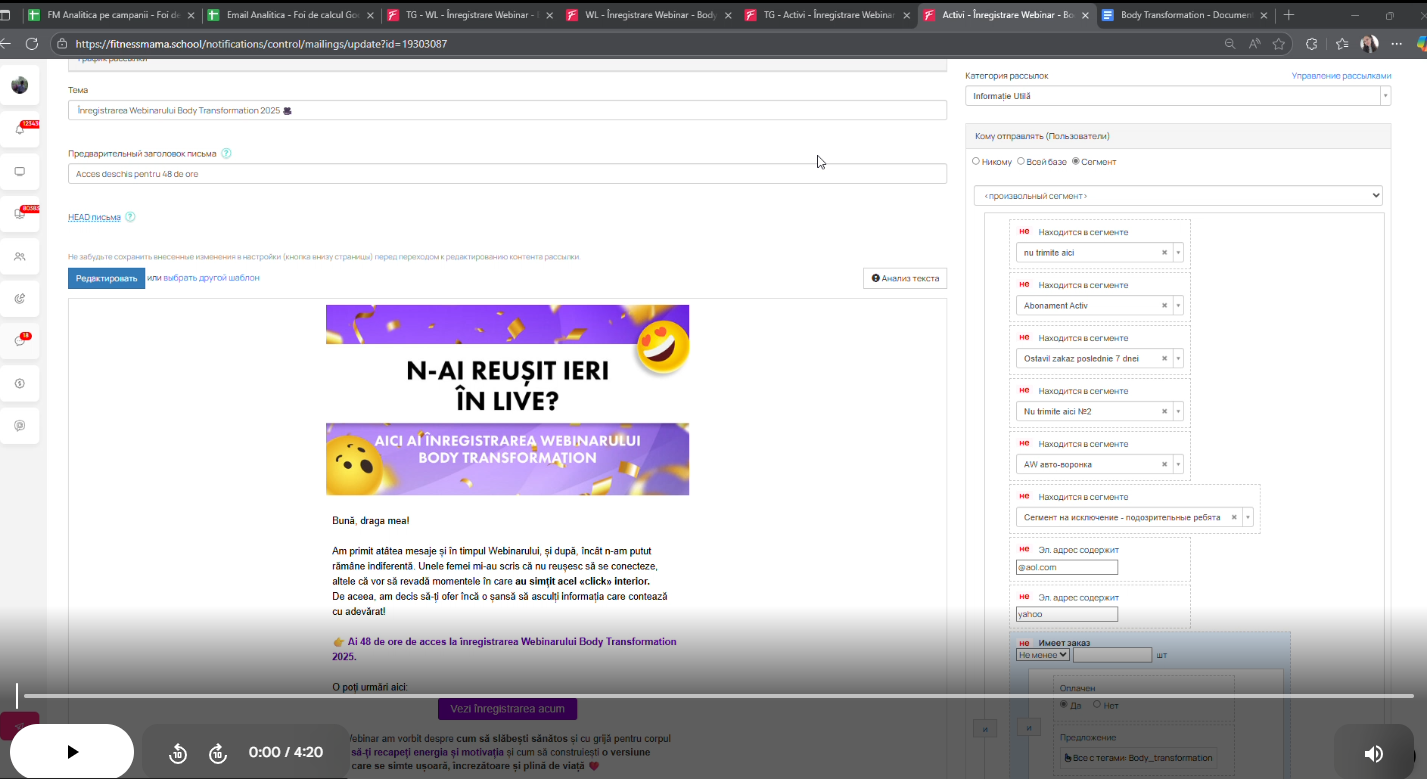Open the Не менее quantity dropdown
This screenshot has width=1427, height=779.
(1043, 654)
